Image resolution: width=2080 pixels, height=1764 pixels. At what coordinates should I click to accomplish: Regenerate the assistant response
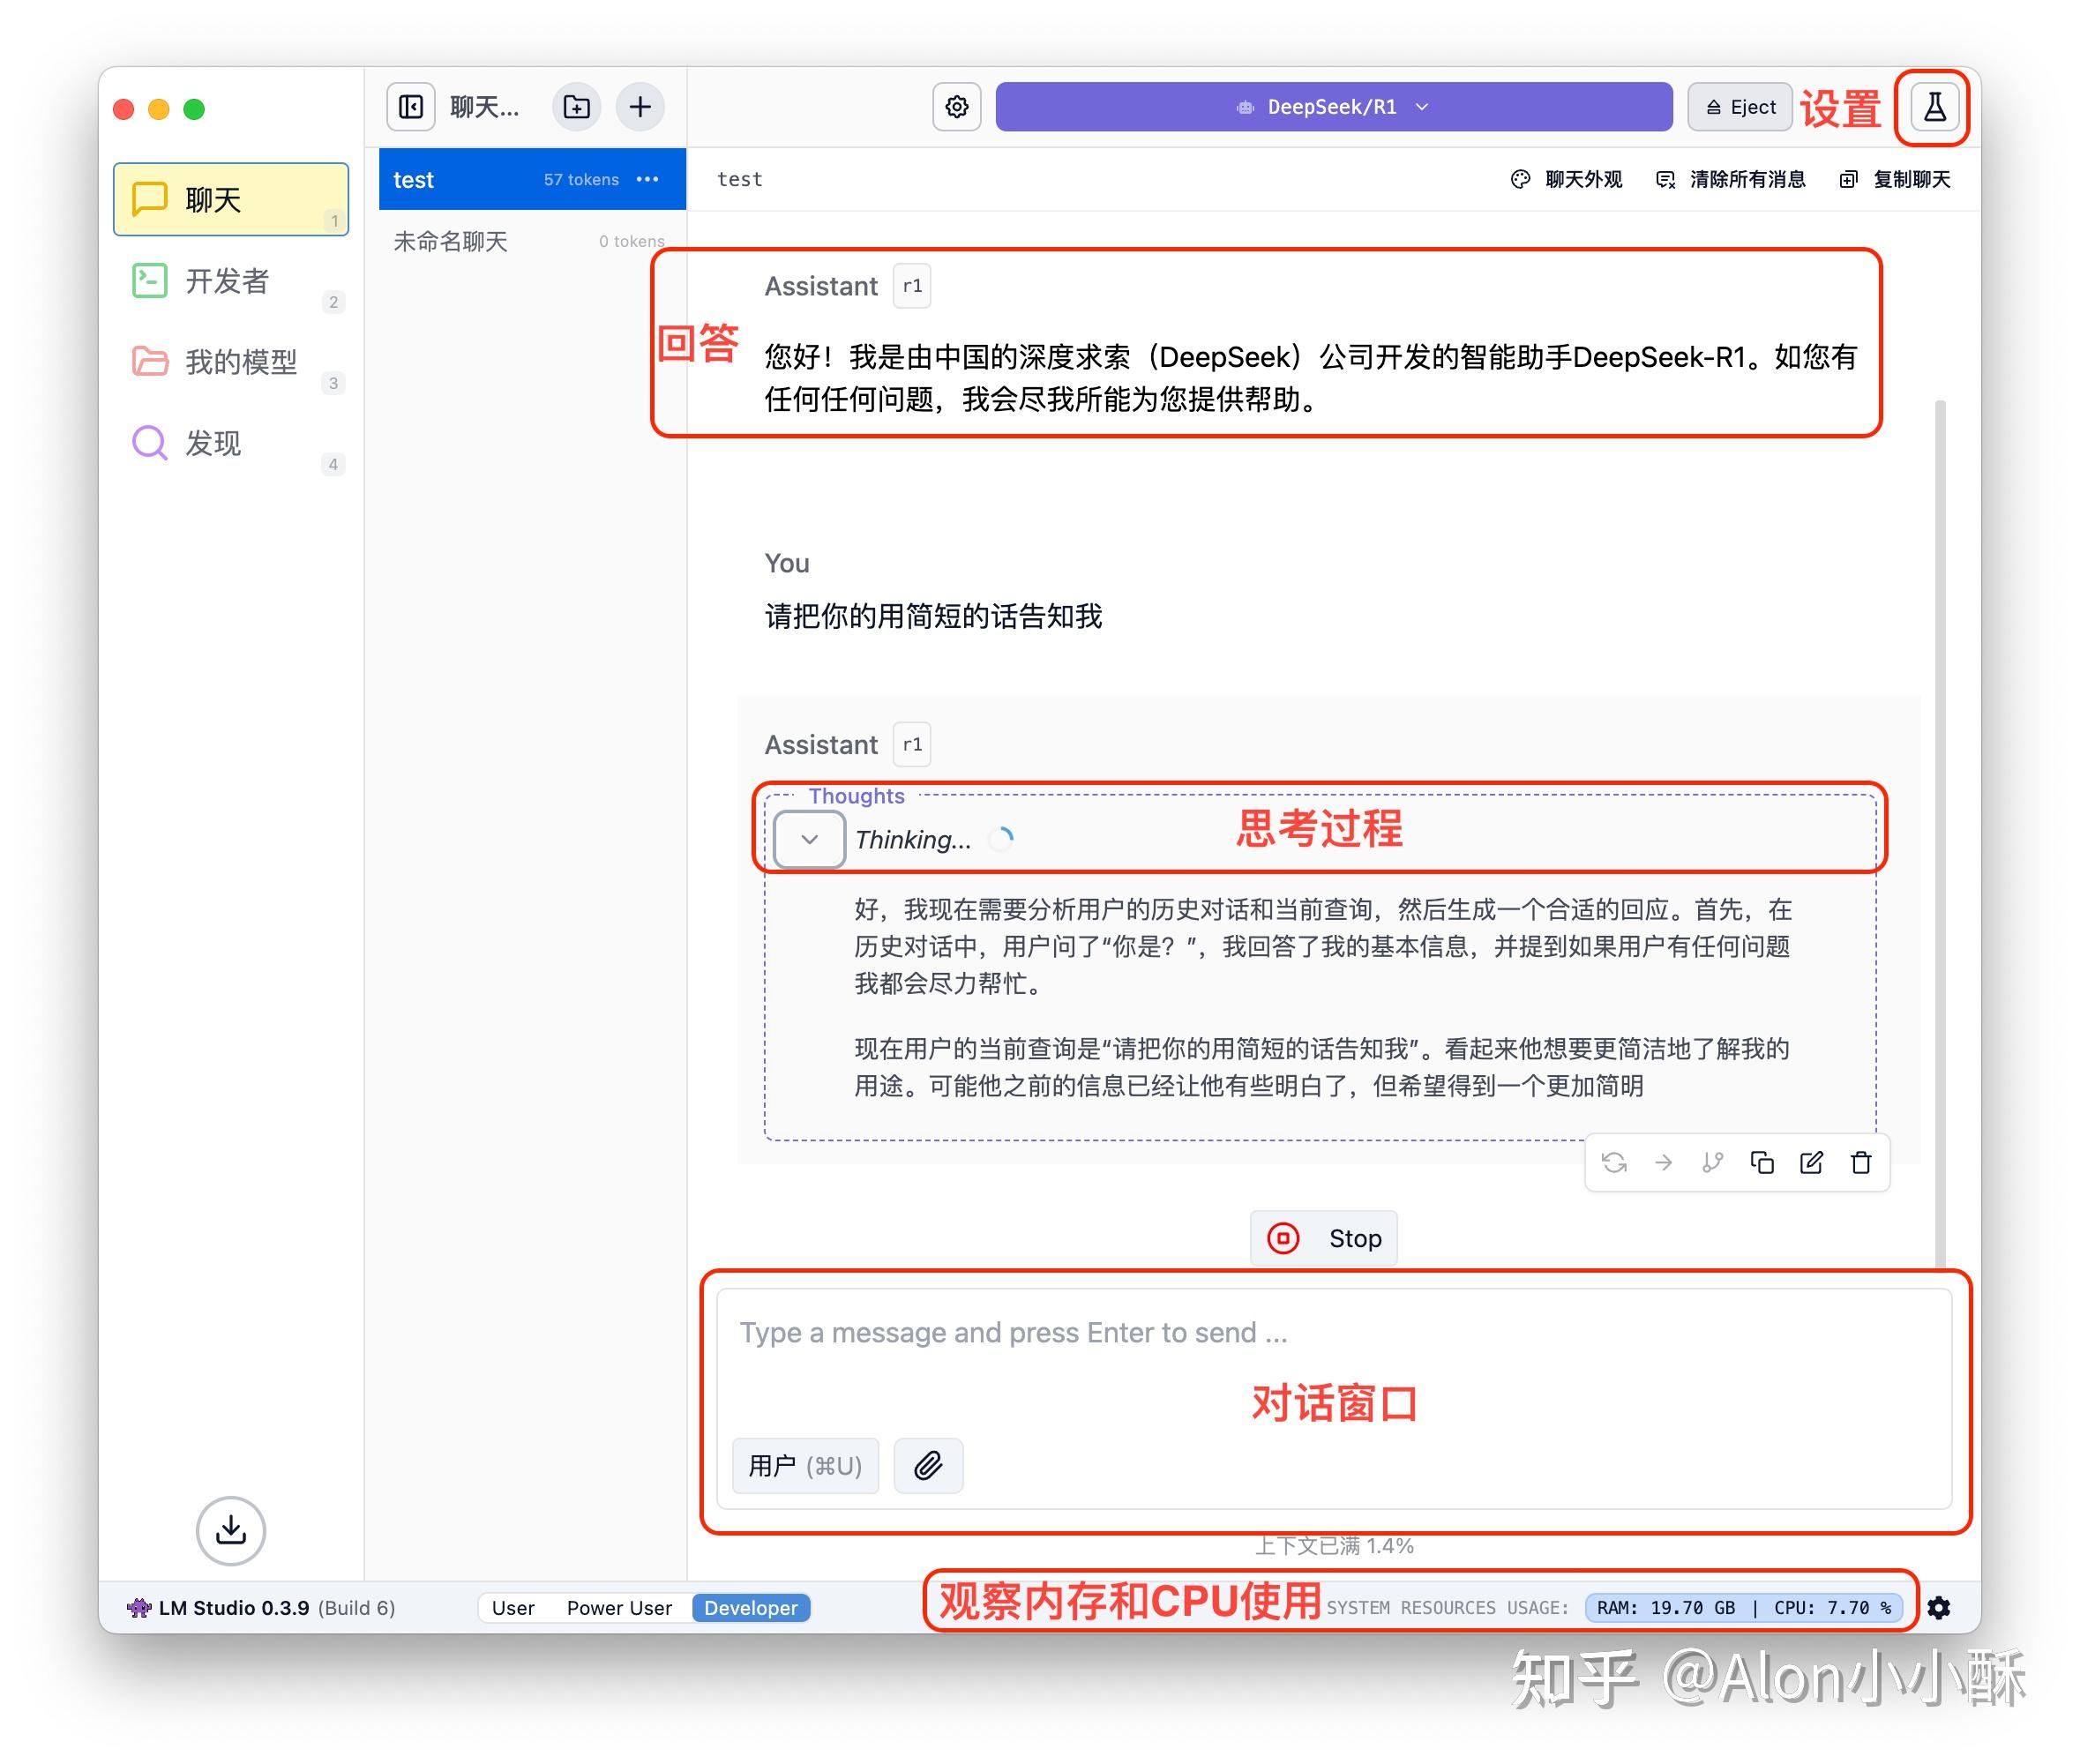[1616, 1162]
